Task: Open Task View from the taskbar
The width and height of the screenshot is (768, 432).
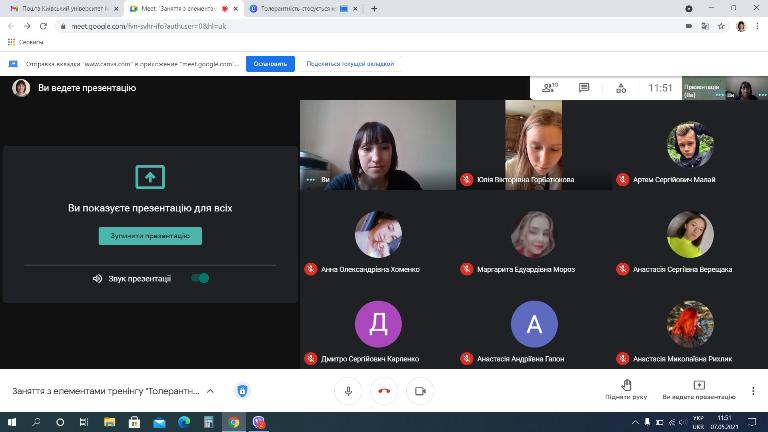Action: click(84, 422)
